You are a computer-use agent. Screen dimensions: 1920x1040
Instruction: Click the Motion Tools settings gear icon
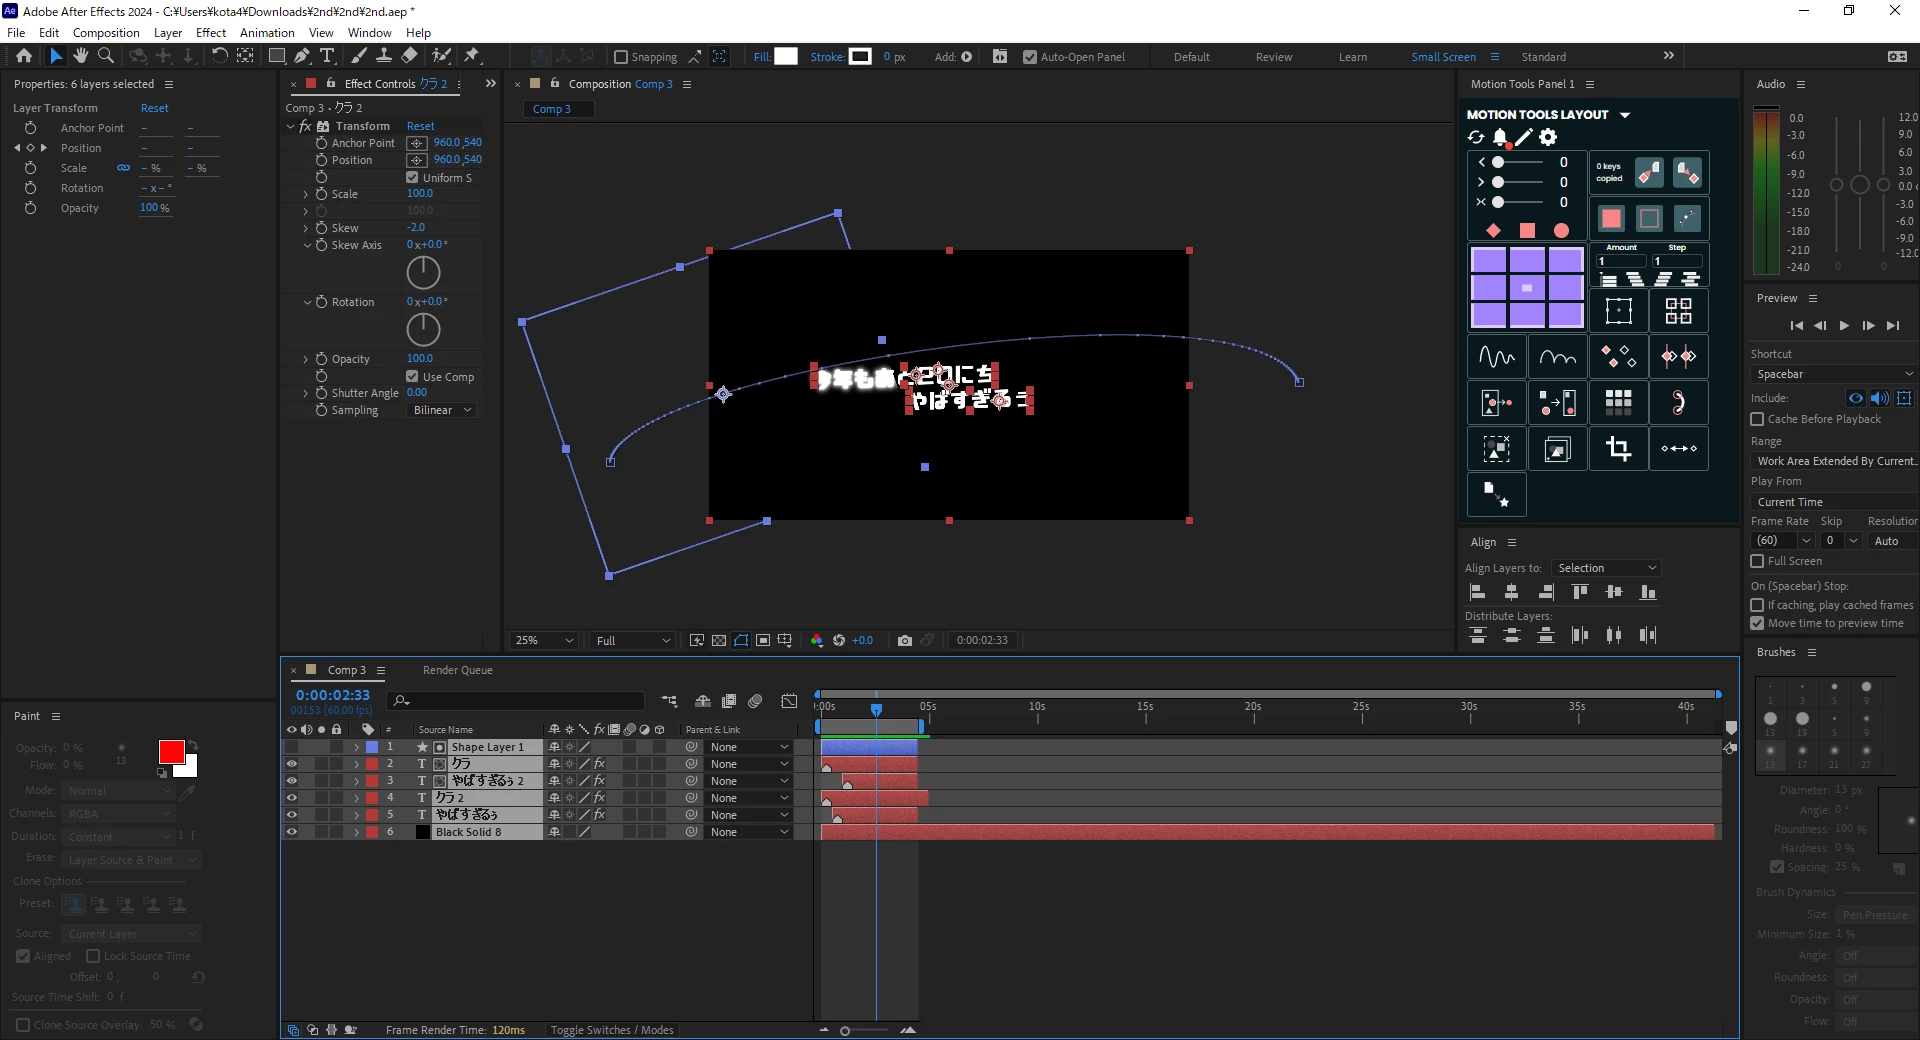(1548, 137)
